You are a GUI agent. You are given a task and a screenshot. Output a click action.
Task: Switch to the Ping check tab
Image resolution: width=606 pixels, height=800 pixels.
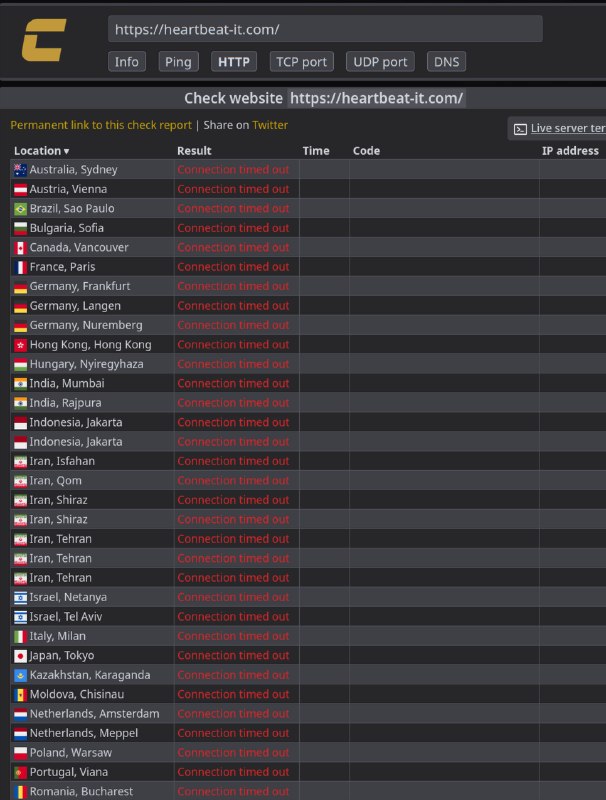178,62
